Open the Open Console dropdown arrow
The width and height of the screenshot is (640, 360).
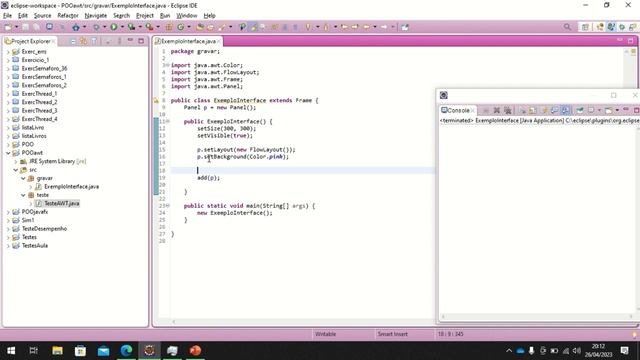[617, 110]
